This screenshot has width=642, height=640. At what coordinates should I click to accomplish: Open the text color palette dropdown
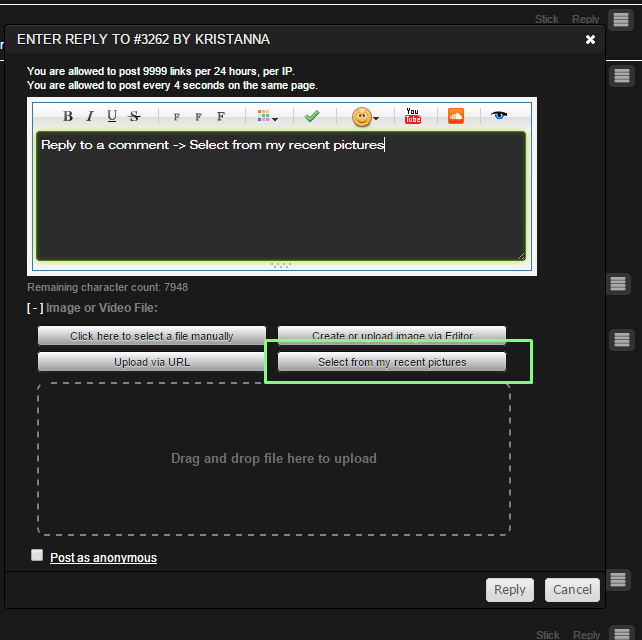click(x=267, y=116)
